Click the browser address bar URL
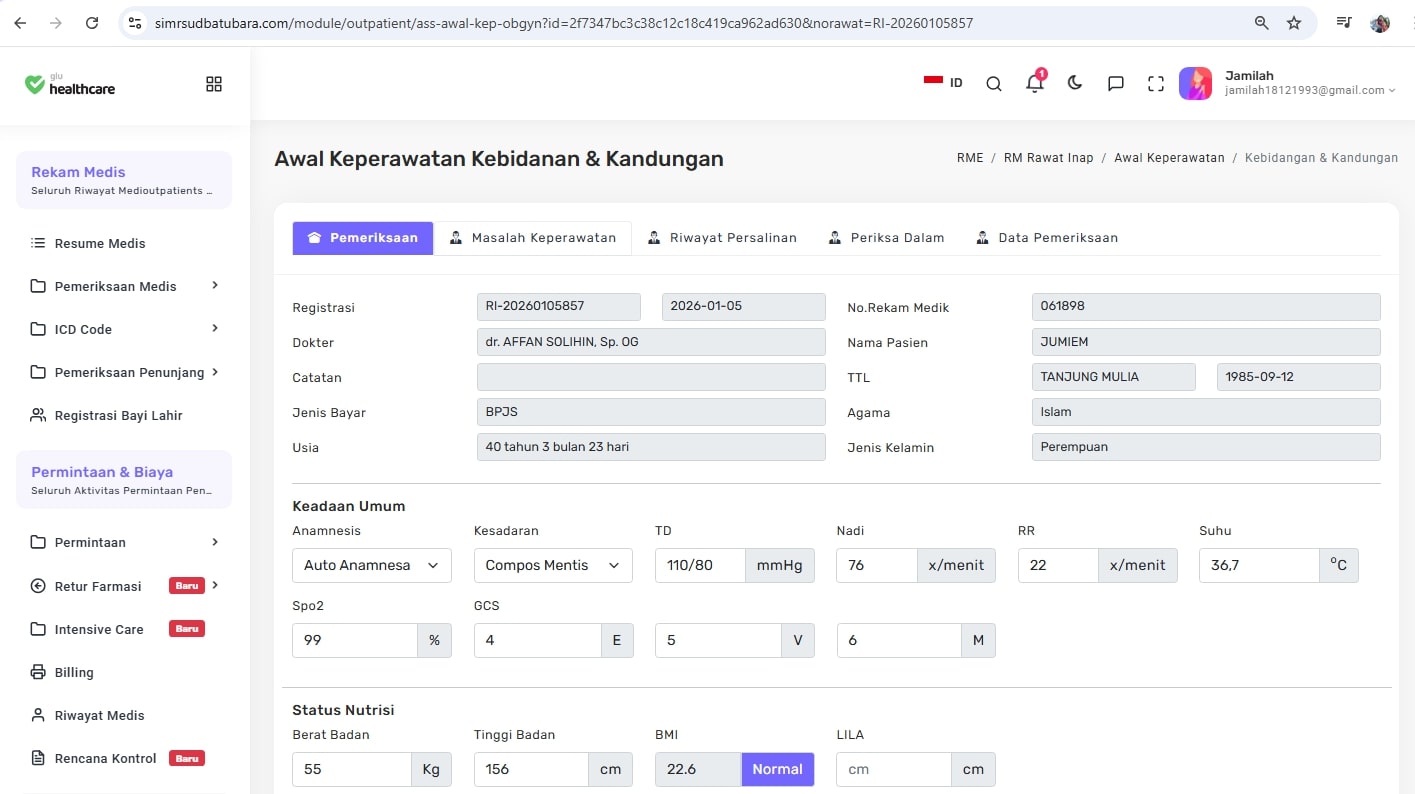This screenshot has height=794, width=1415. point(564,22)
